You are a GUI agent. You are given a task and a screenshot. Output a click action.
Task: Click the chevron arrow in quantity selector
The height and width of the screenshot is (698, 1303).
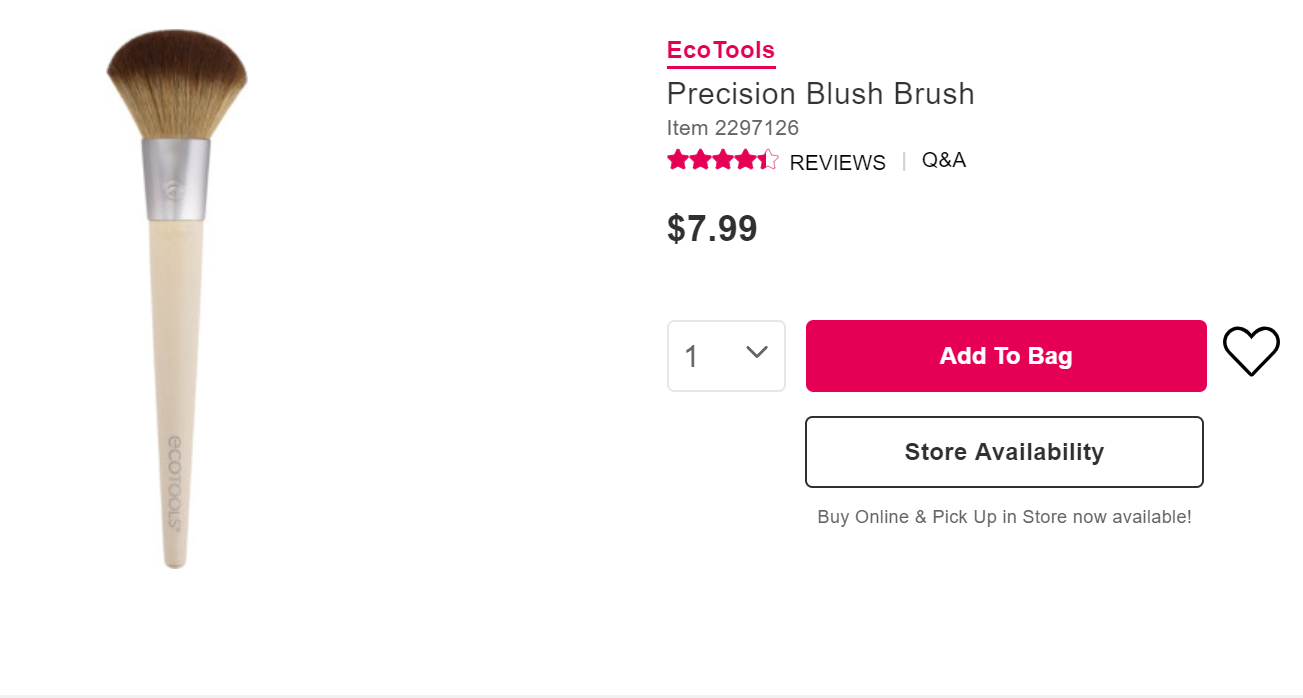pos(757,352)
